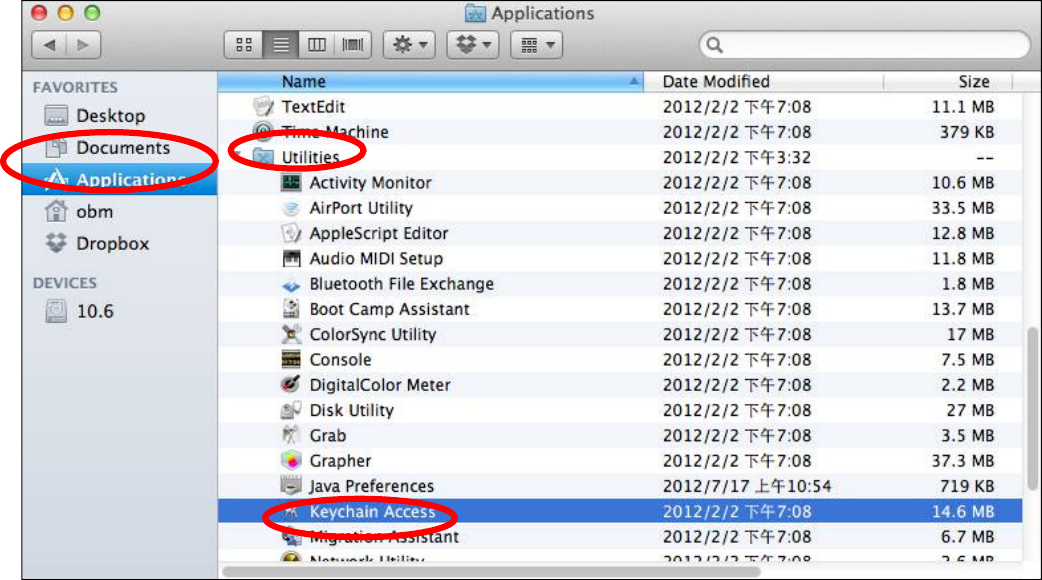Open the gear action menu

[x=409, y=45]
